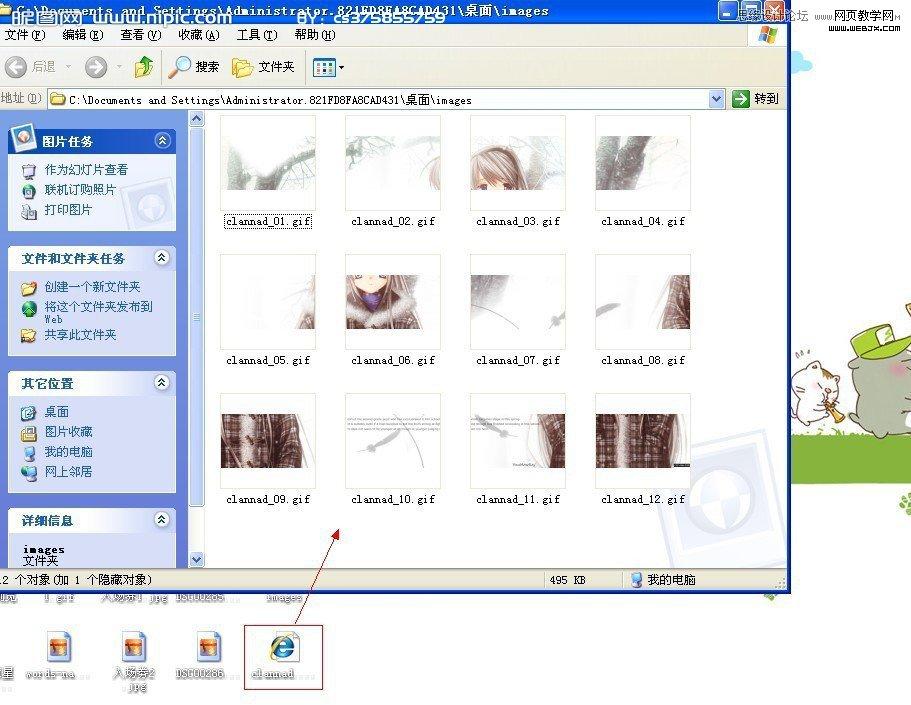Screen dimensions: 911x705
Task: Select thumbnail clannad_03.gif
Action: pyautogui.click(x=518, y=163)
